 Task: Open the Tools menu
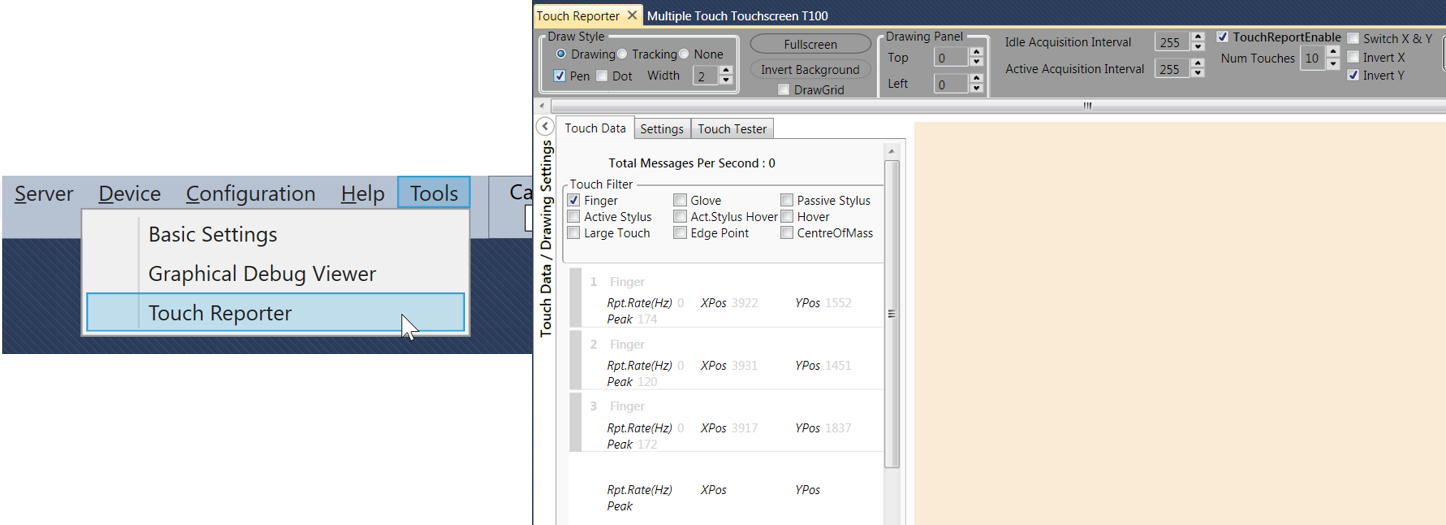coord(433,193)
